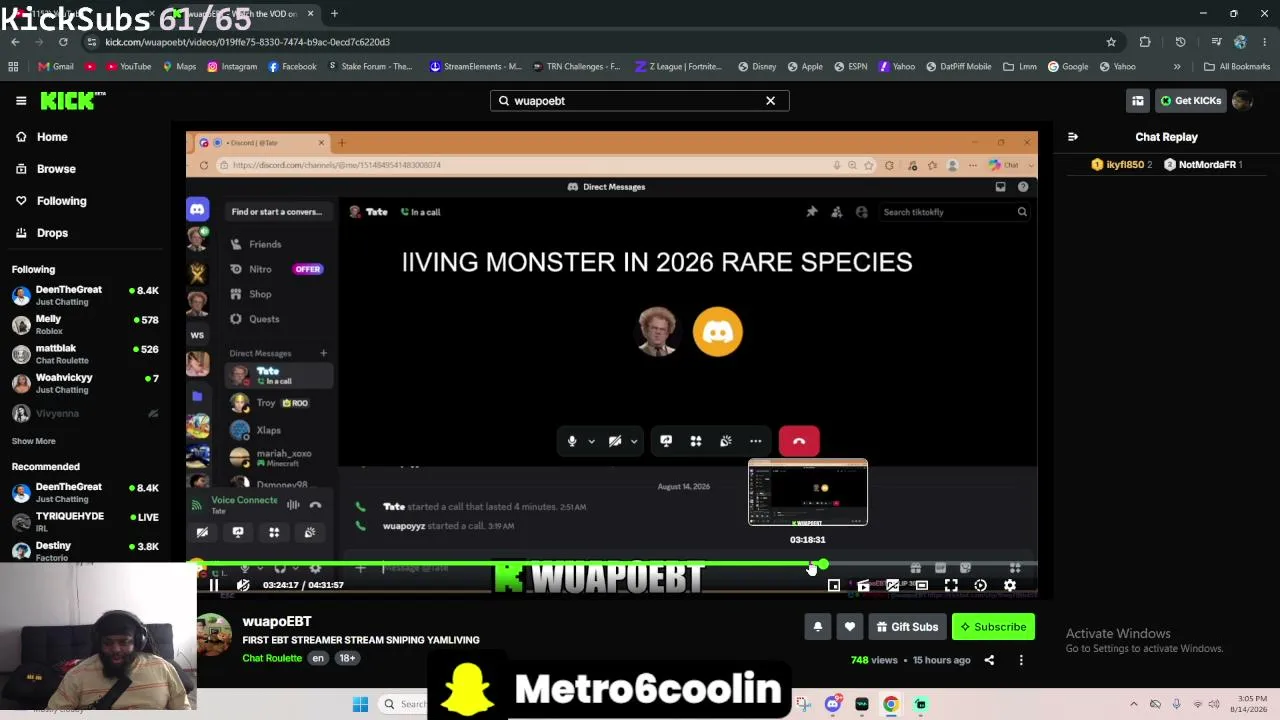
Task: Reload the page in Chrome
Action: 63,42
